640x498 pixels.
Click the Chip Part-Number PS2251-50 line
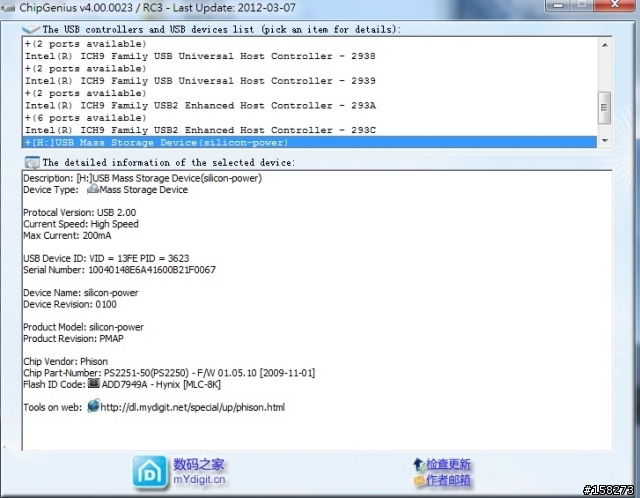point(169,373)
